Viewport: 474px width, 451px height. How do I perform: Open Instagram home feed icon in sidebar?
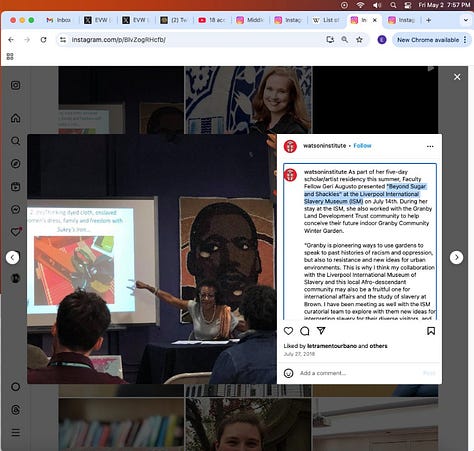click(15, 118)
